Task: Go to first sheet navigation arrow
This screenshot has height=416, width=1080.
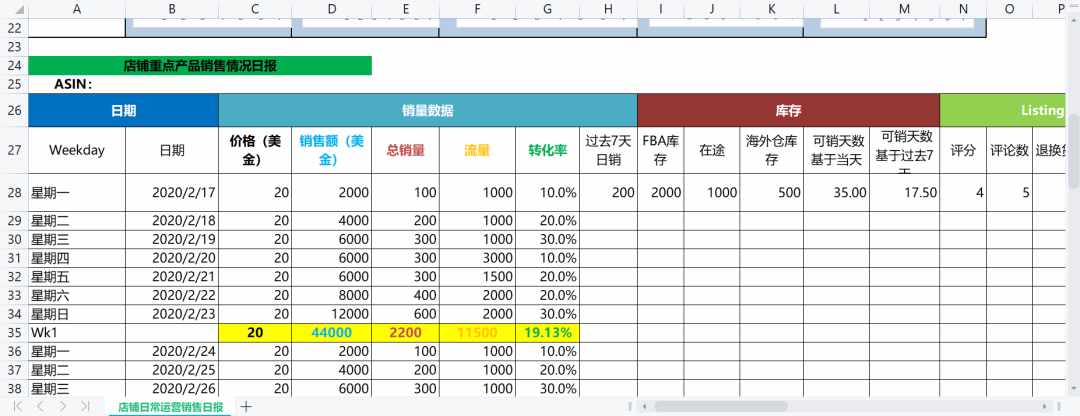Action: pyautogui.click(x=18, y=406)
